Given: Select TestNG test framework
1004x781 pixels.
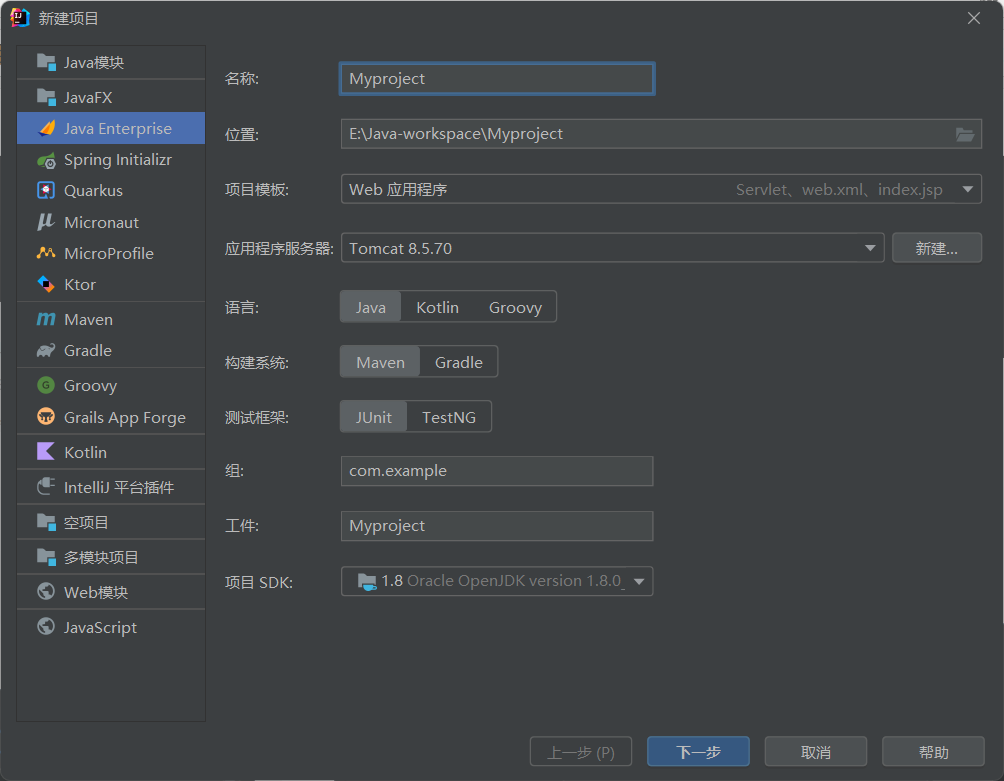Looking at the screenshot, I should click(449, 417).
